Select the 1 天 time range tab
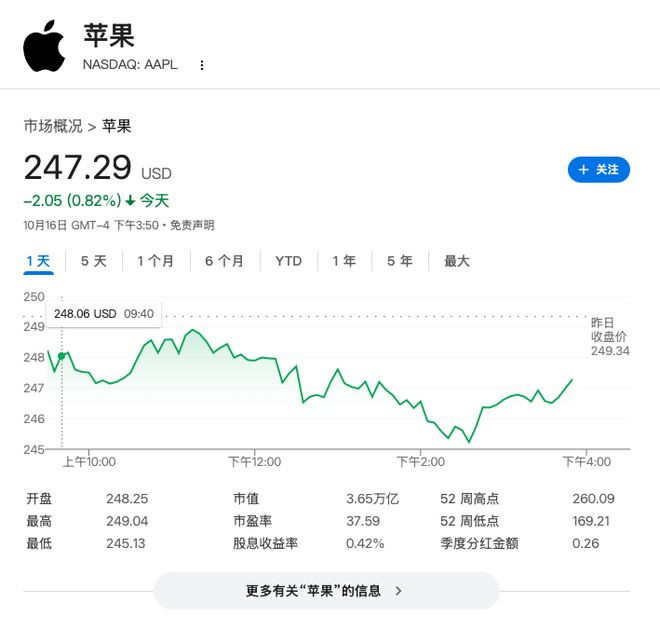Viewport: 660px width, 630px height. click(x=38, y=261)
